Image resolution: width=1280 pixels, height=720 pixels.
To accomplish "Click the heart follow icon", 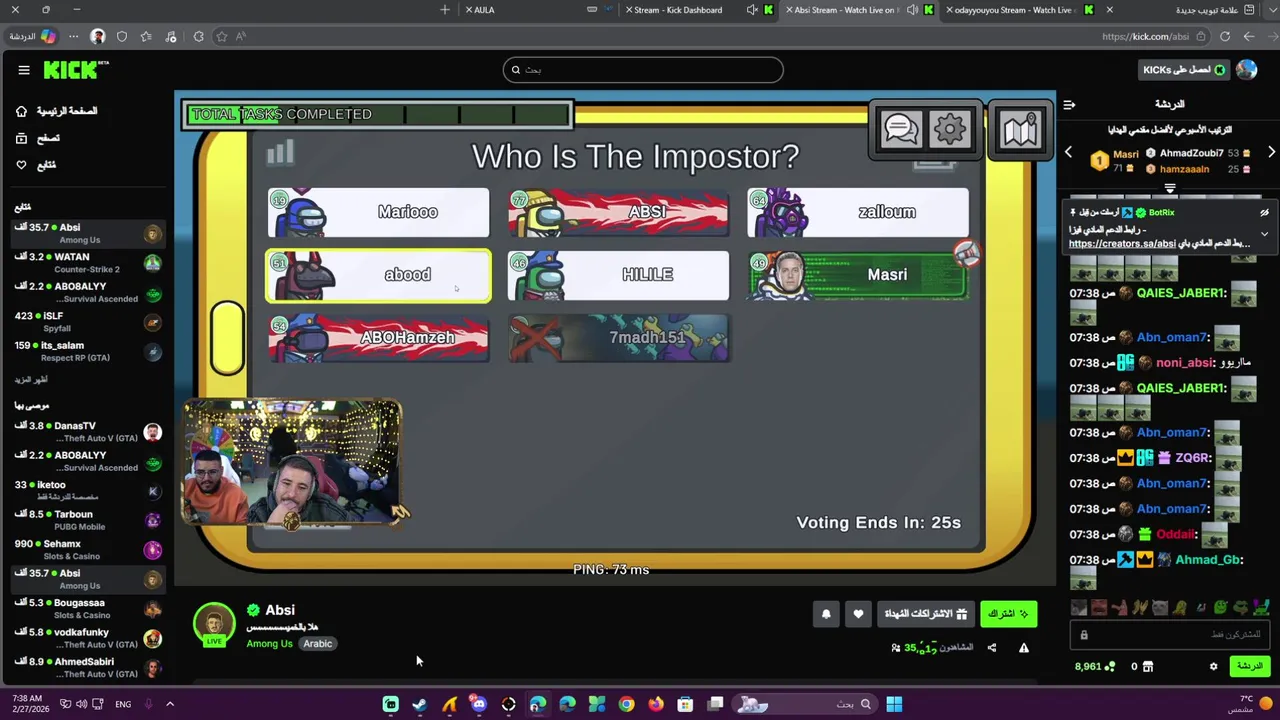I will tap(858, 614).
